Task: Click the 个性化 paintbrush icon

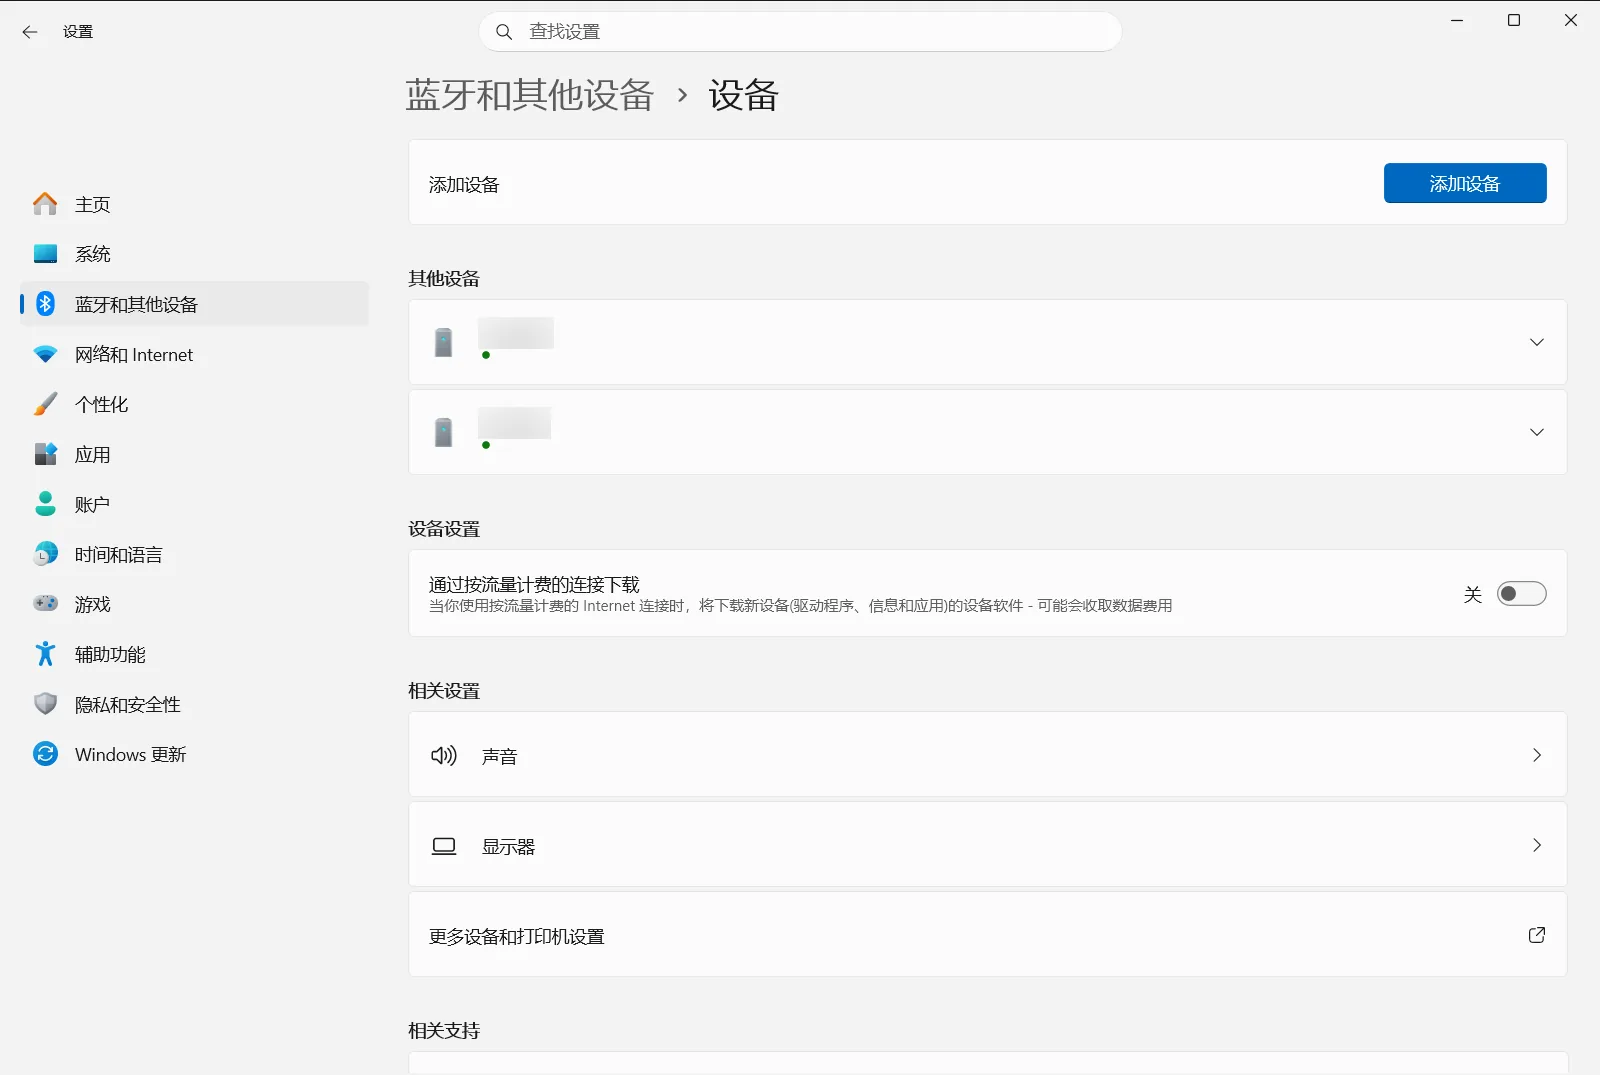Action: [45, 404]
